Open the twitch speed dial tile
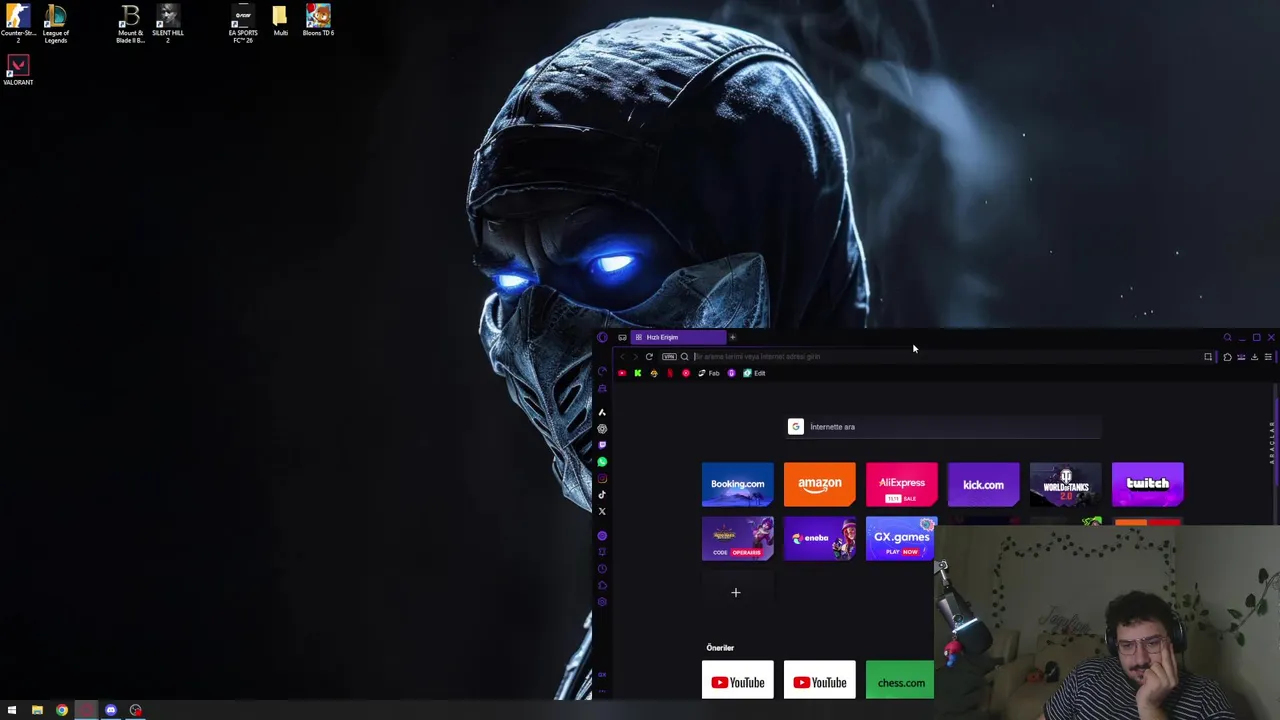Screen dimensions: 1280x720 [x=1148, y=484]
